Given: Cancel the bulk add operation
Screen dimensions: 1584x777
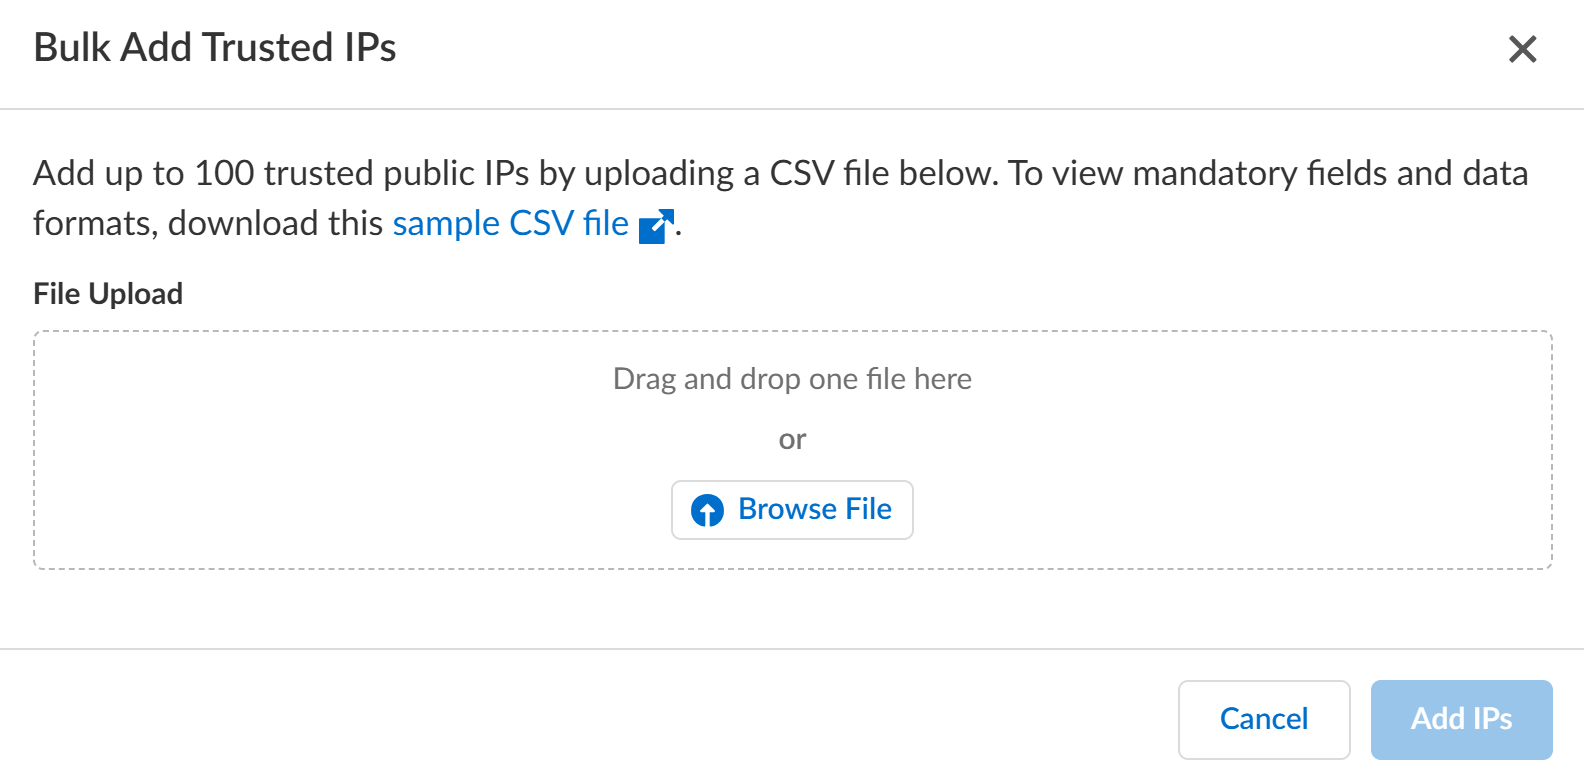Looking at the screenshot, I should click(1263, 719).
